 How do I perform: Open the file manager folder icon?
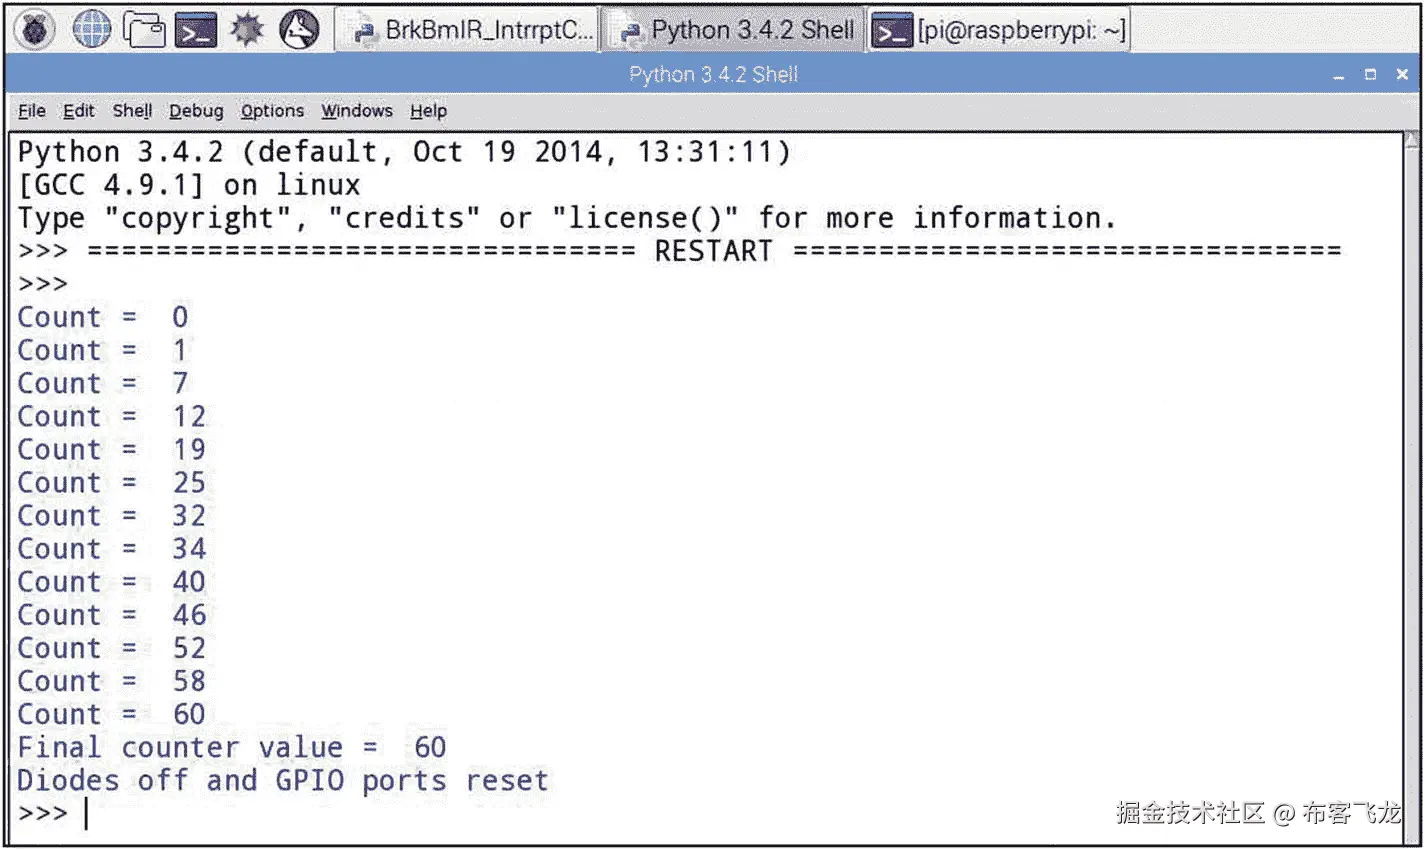[144, 30]
